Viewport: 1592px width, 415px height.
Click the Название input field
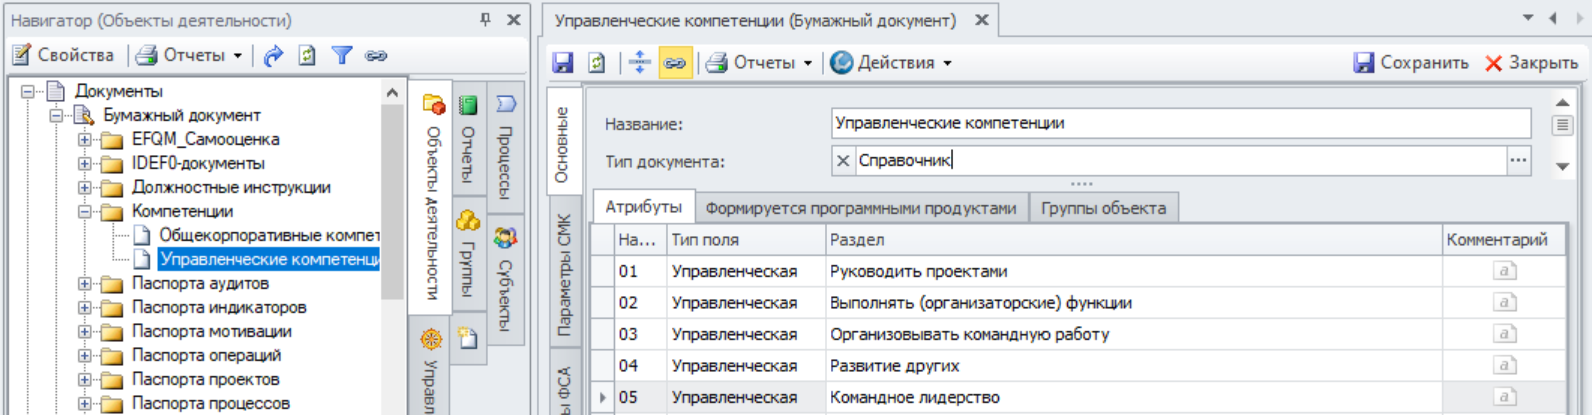[x=1180, y=123]
